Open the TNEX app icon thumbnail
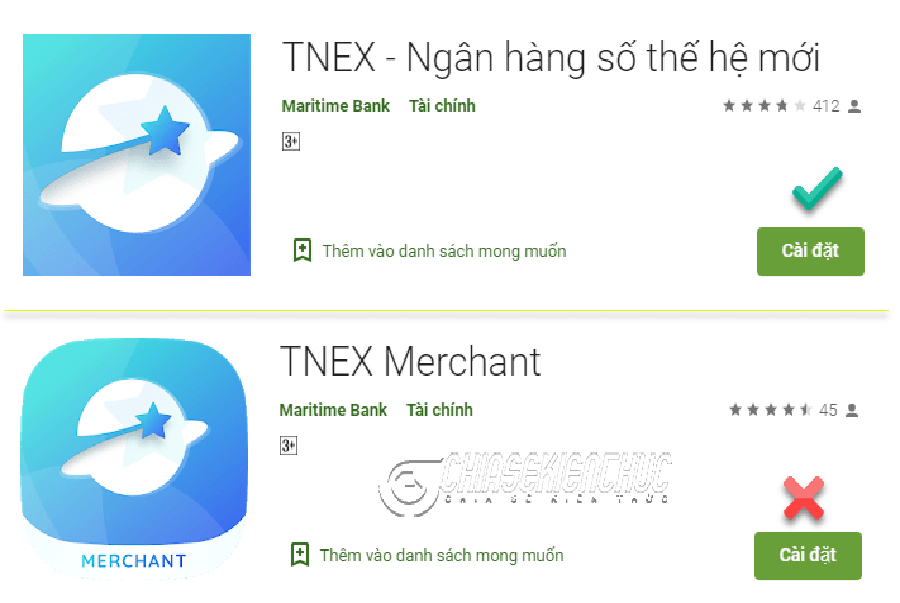Image resolution: width=900 pixels, height=603 pixels. (x=137, y=155)
